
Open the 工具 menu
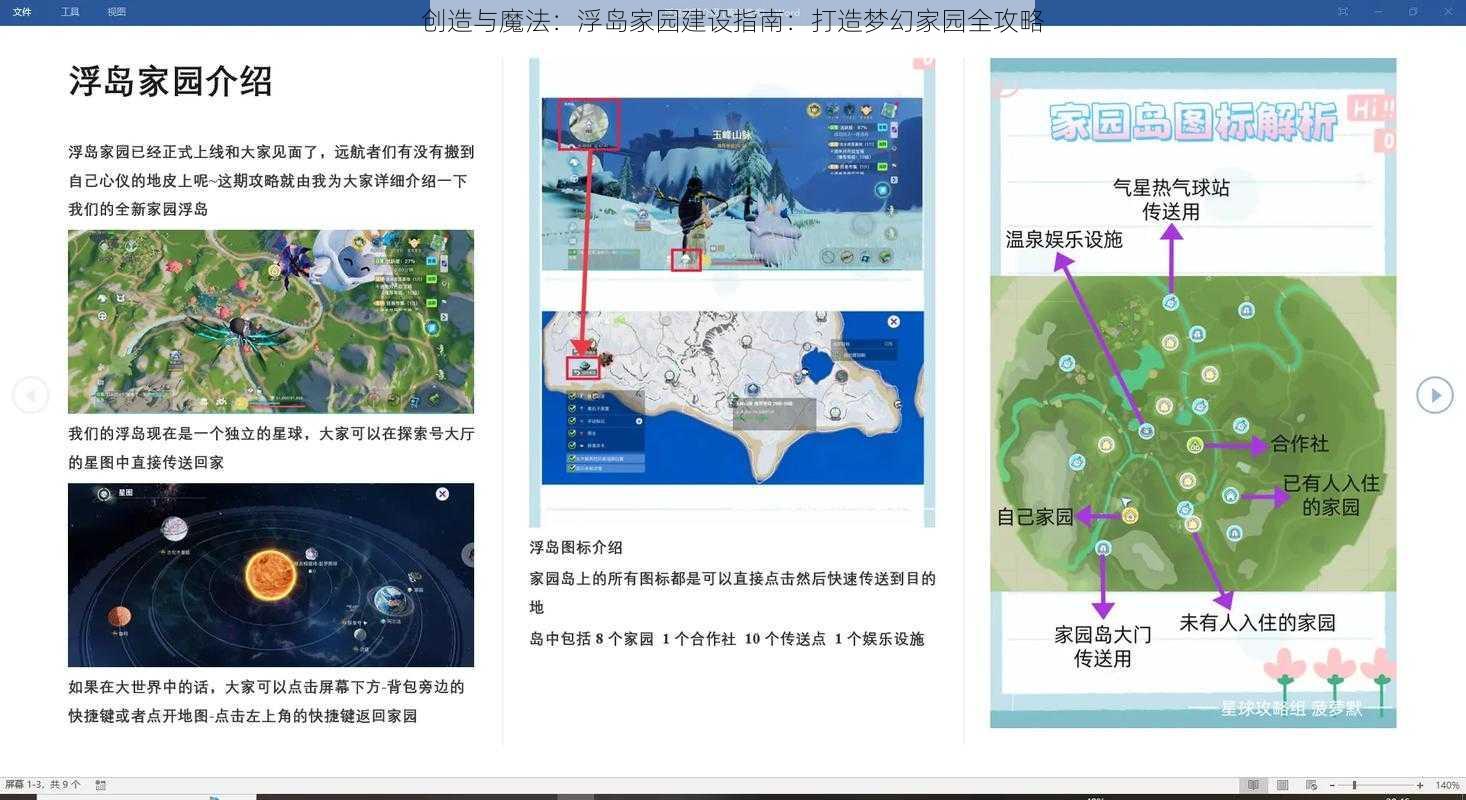tap(70, 12)
